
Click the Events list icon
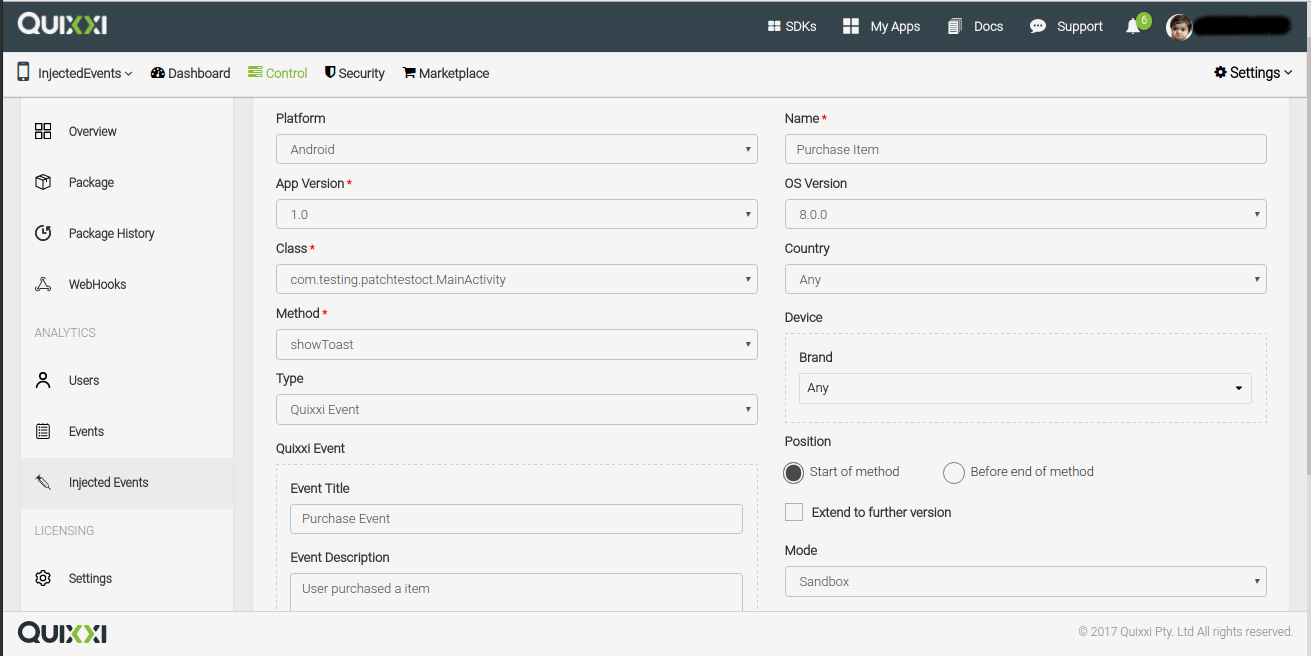(x=43, y=431)
